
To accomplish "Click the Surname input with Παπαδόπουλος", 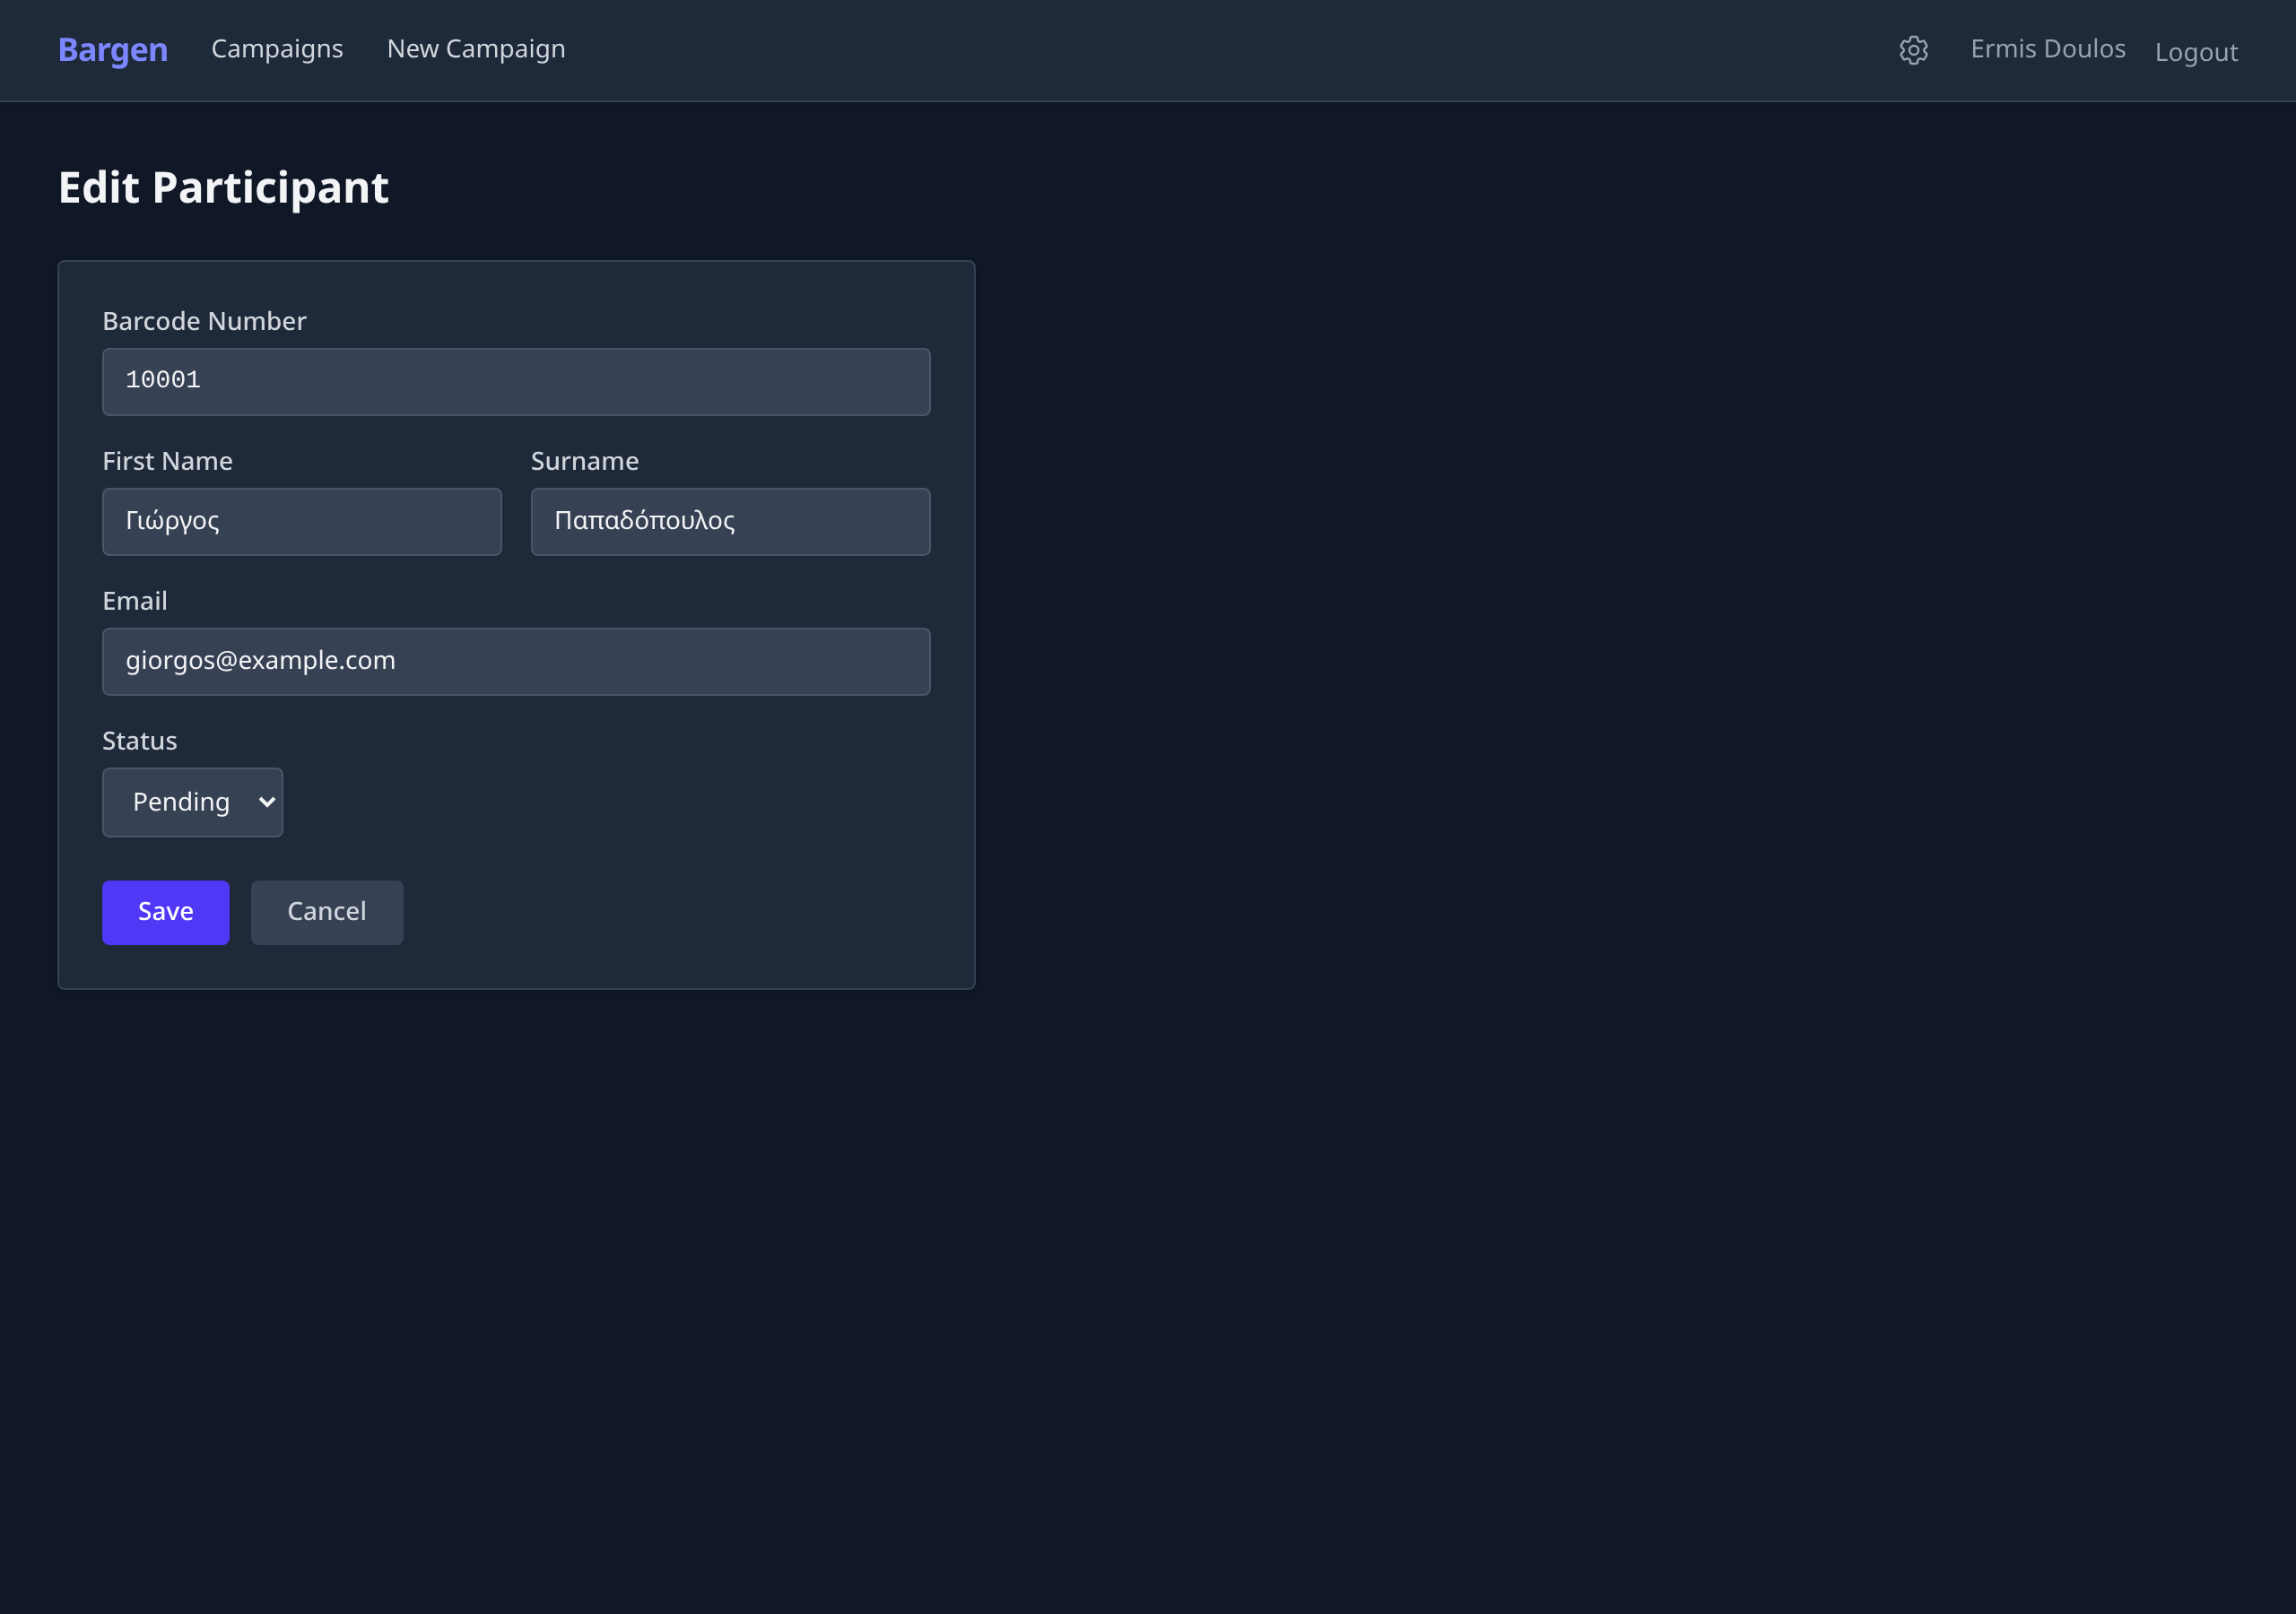I will pyautogui.click(x=730, y=522).
